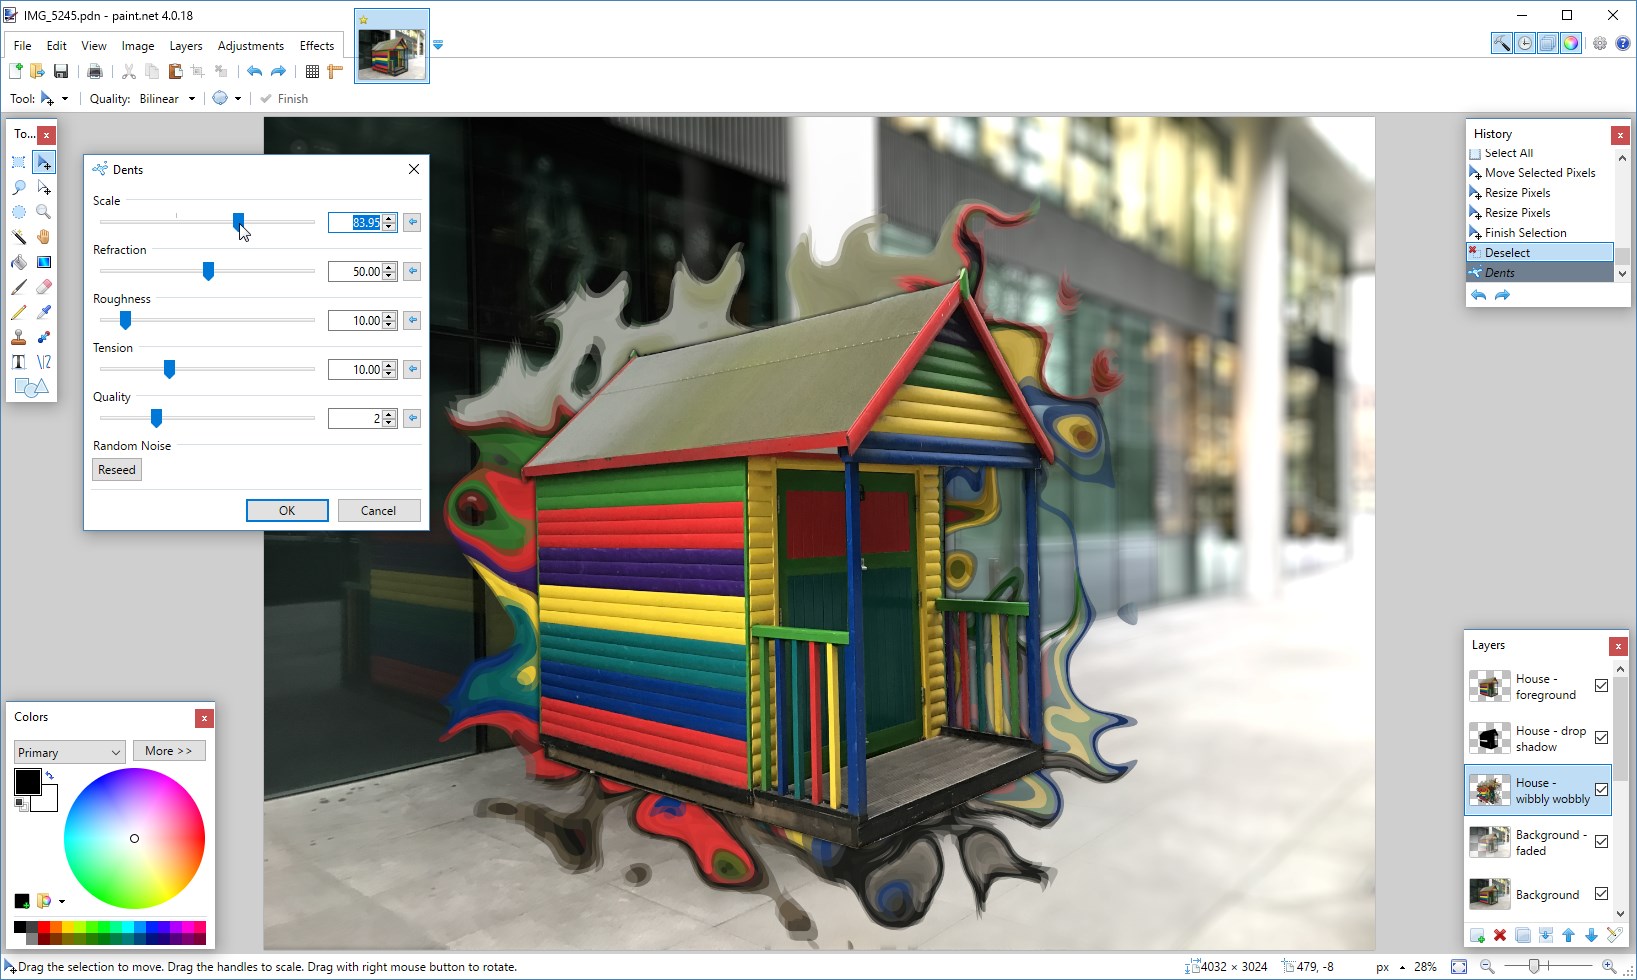Open the Effects menu
Image resolution: width=1637 pixels, height=980 pixels.
317,45
